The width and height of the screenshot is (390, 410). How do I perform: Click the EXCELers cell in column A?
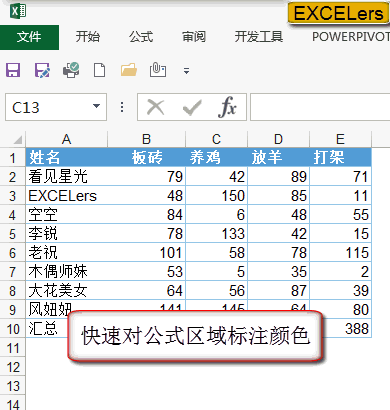coord(67,195)
